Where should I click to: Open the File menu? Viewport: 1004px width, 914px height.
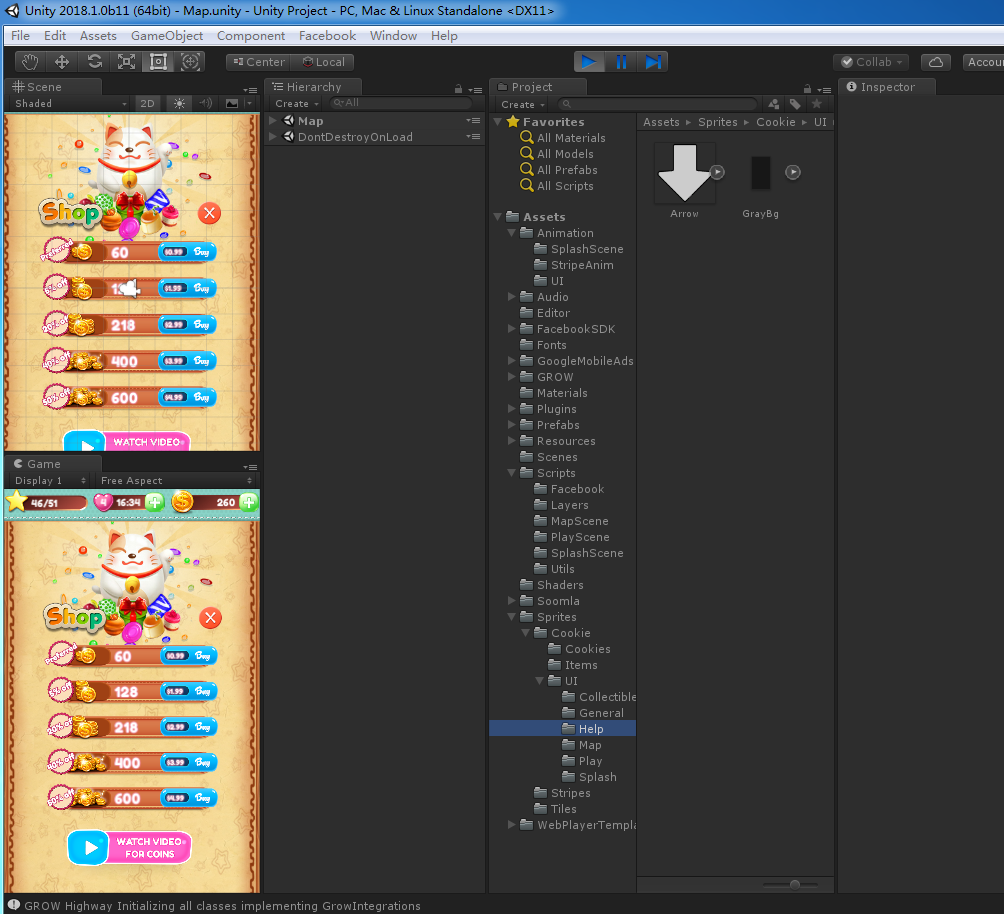coord(20,36)
